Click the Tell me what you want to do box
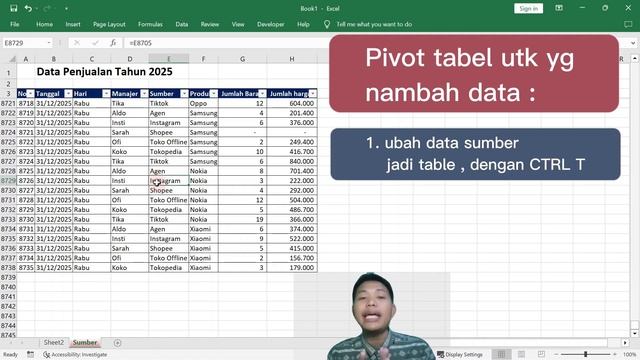This screenshot has width=640, height=360. click(374, 24)
